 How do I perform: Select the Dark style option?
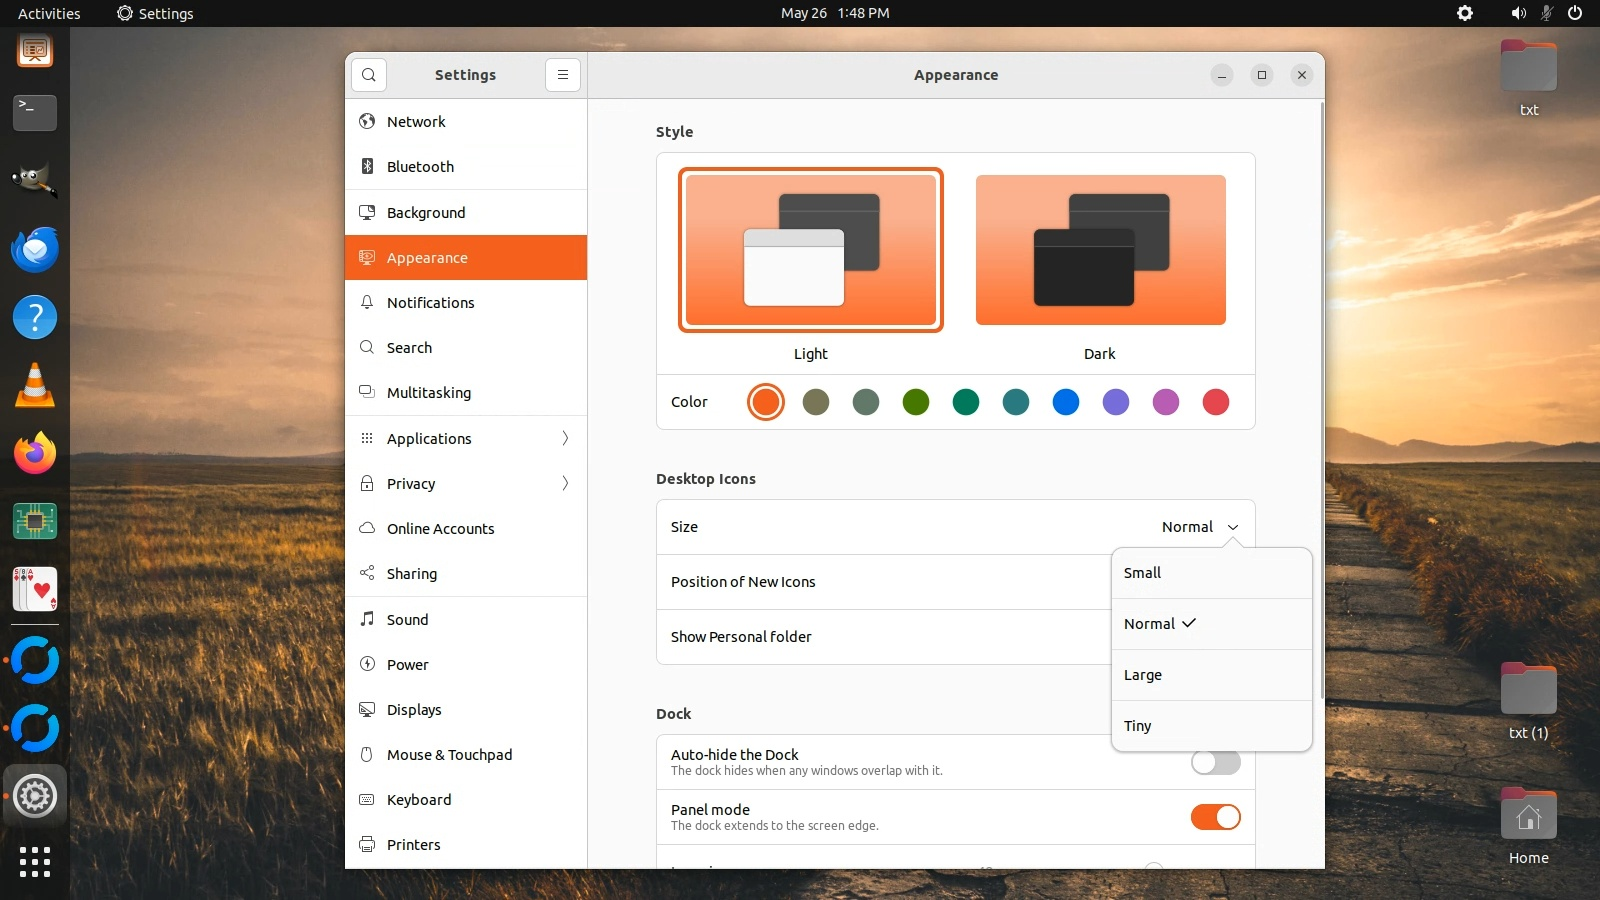[1100, 250]
